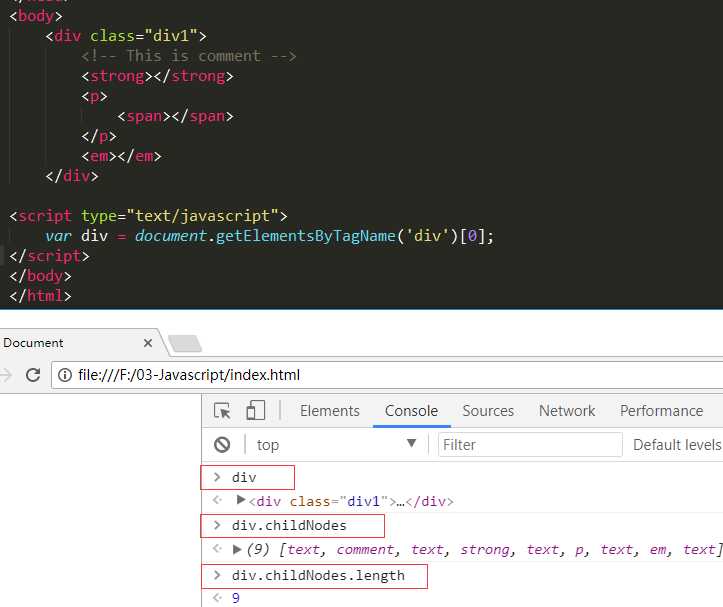Open a new browser tab
The height and width of the screenshot is (607, 723).
[185, 344]
